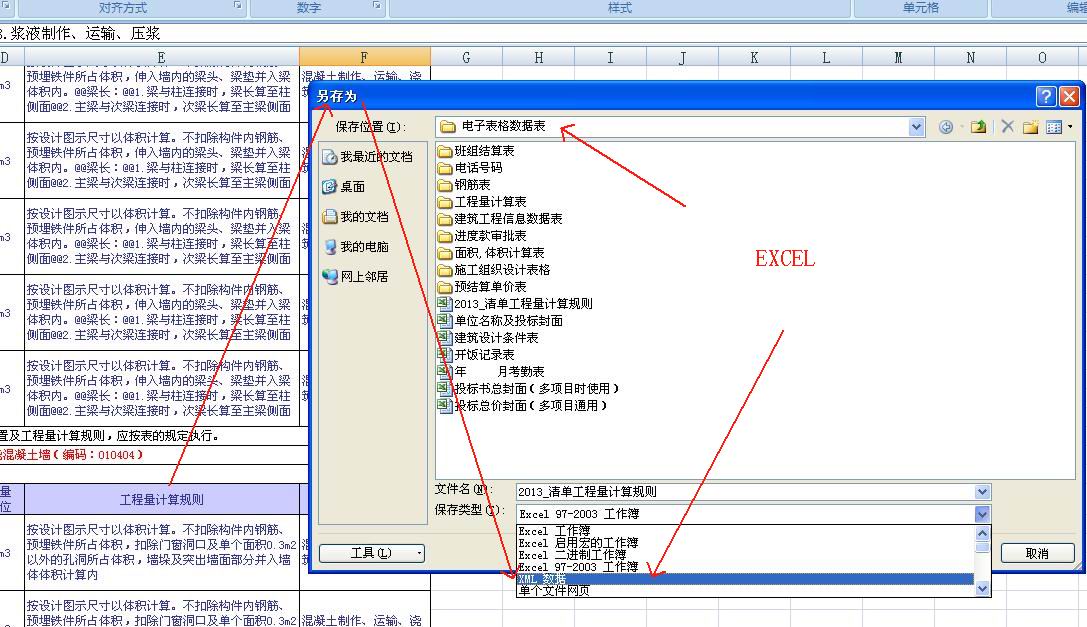1087x627 pixels.
Task: Click the Back navigation icon in Save As dialog
Action: coord(946,127)
